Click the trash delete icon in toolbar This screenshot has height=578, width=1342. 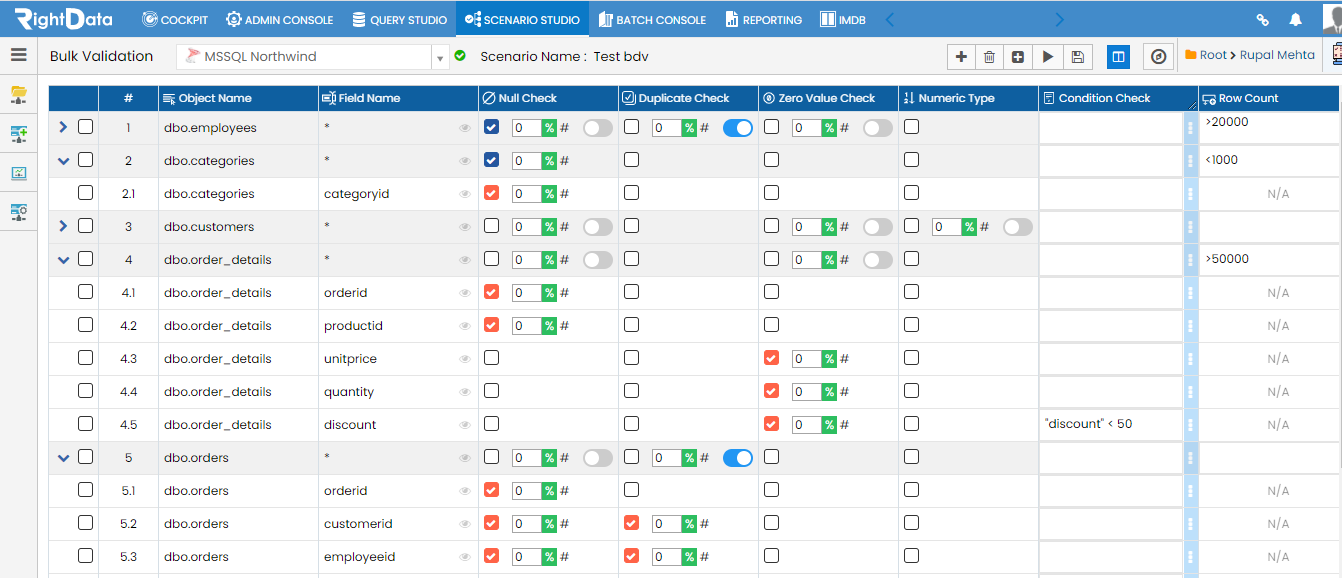tap(989, 57)
